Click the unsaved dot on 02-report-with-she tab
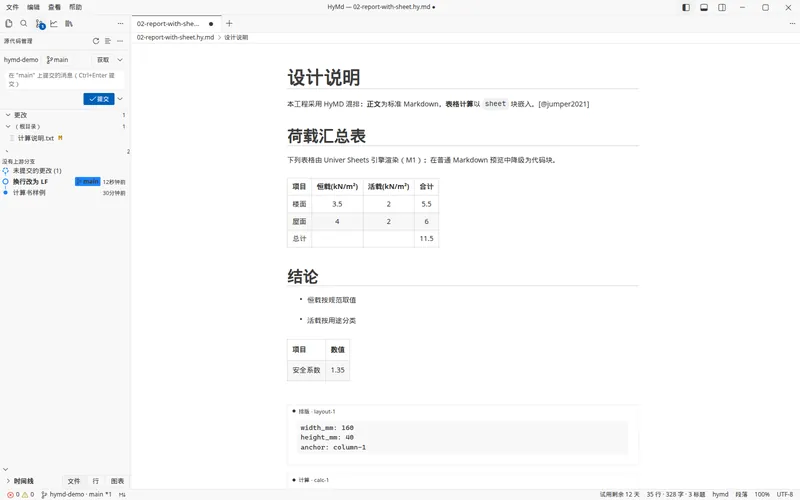 point(211,24)
